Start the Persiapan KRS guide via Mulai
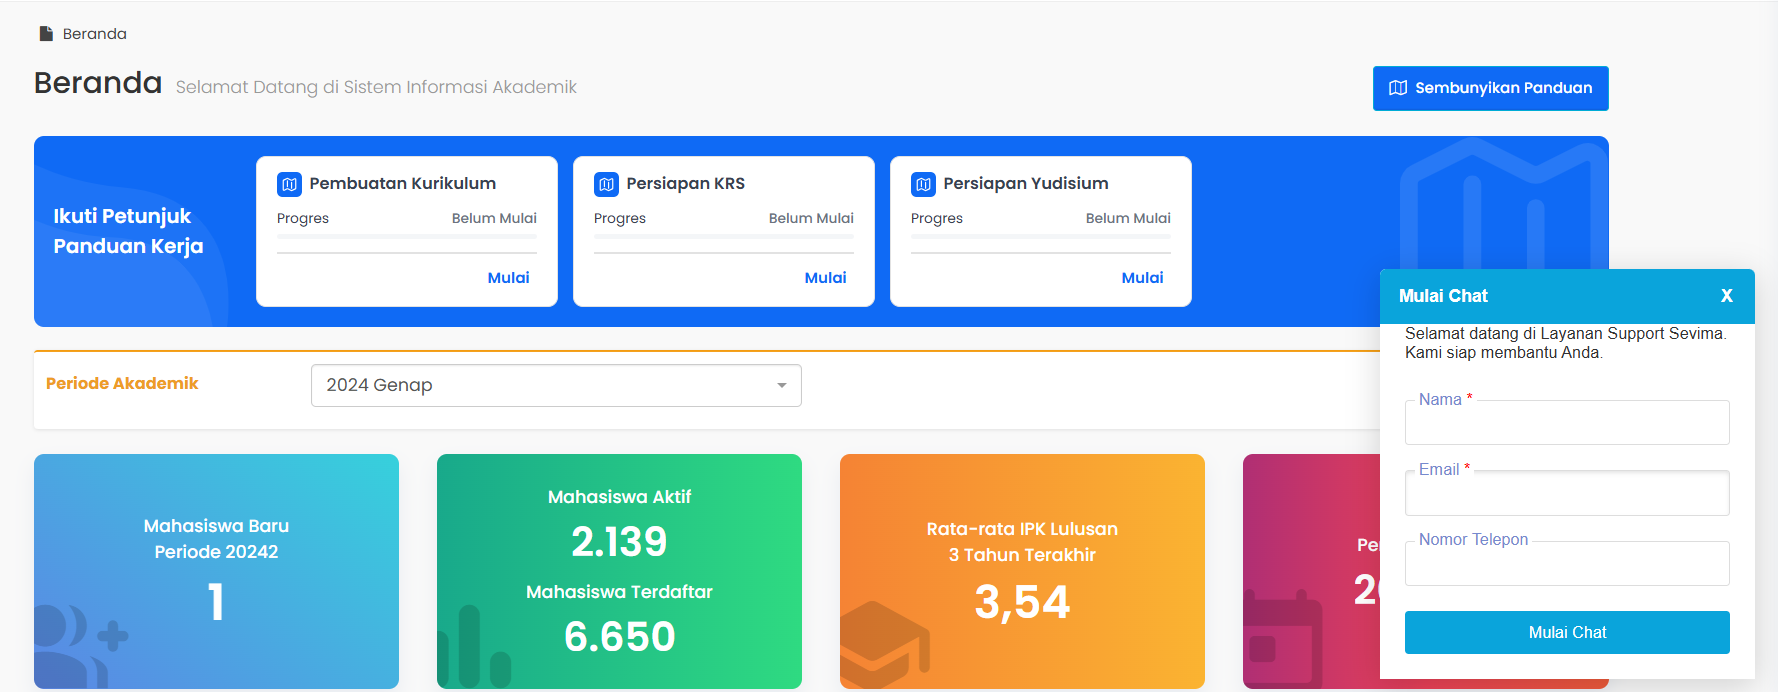This screenshot has width=1778, height=692. click(x=825, y=278)
